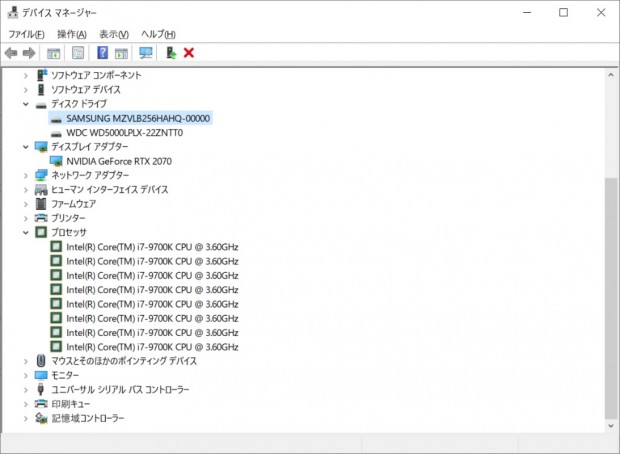Viewport: 620px width, 454px height.
Task: Click the 印刷キュー category icon
Action: click(41, 404)
